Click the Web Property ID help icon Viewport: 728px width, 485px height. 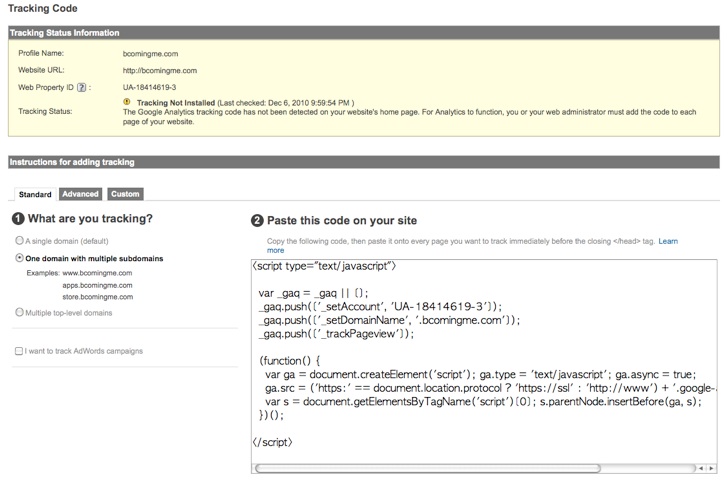(x=81, y=87)
